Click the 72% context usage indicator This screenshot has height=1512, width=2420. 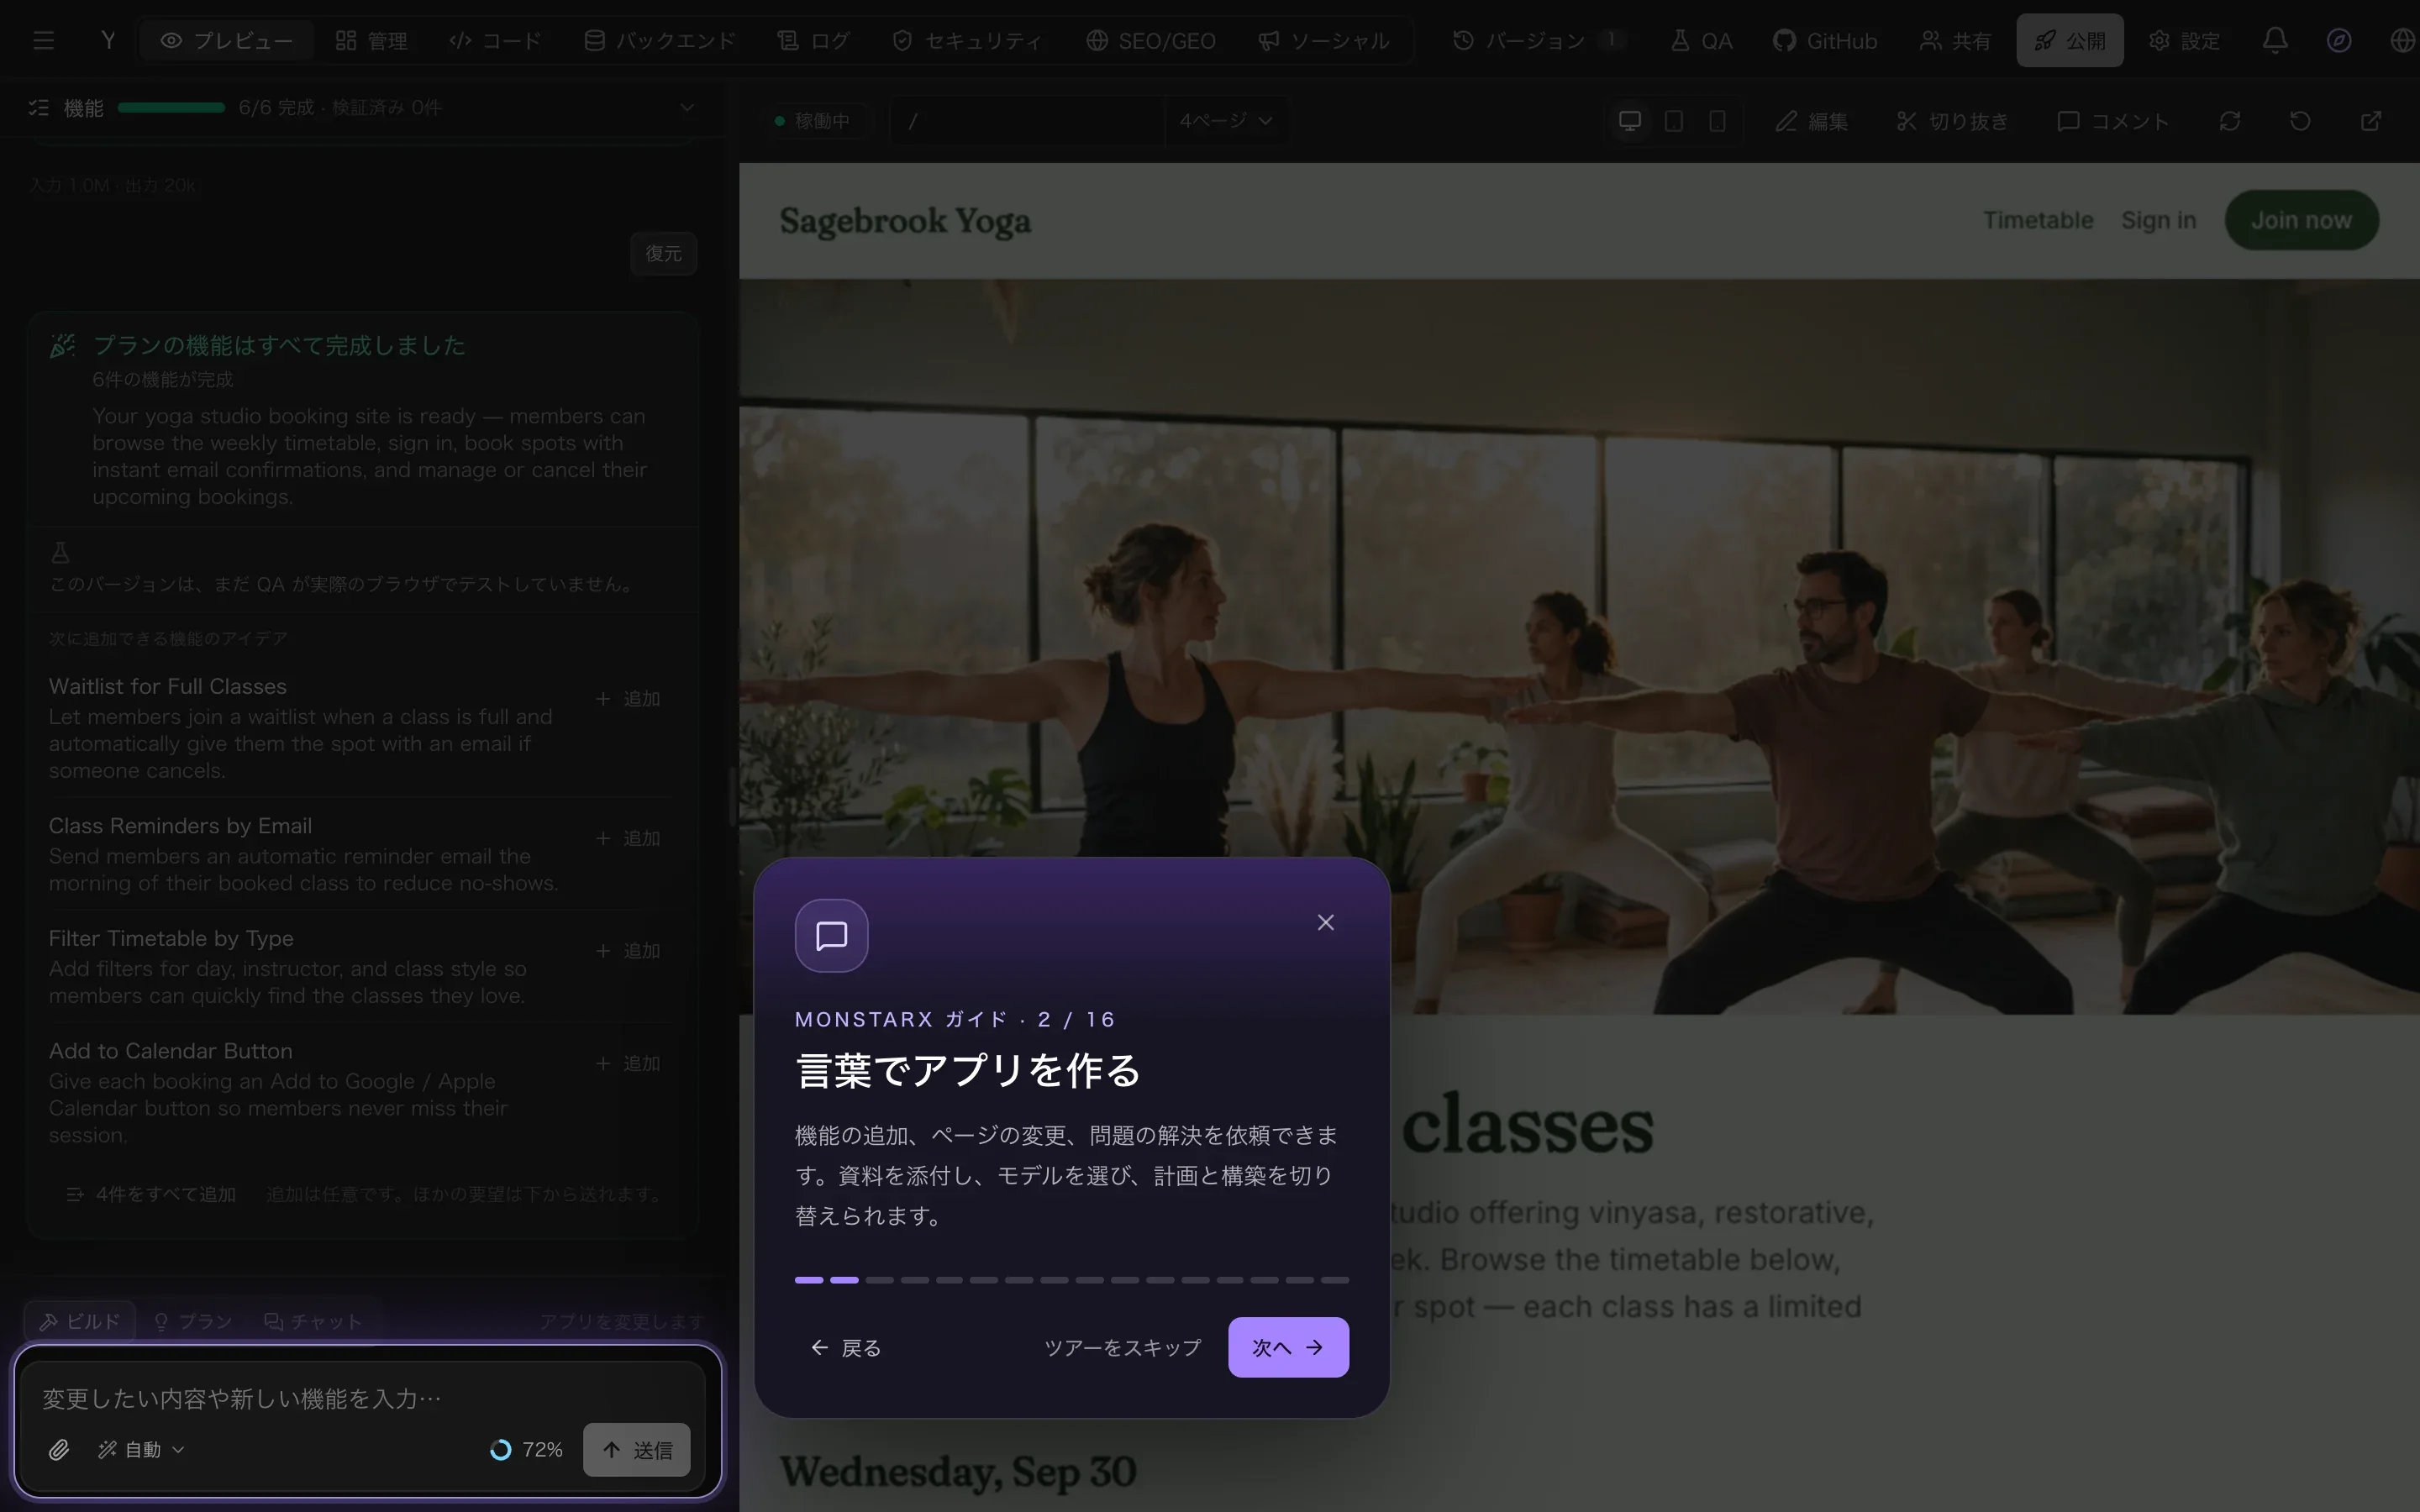[526, 1449]
